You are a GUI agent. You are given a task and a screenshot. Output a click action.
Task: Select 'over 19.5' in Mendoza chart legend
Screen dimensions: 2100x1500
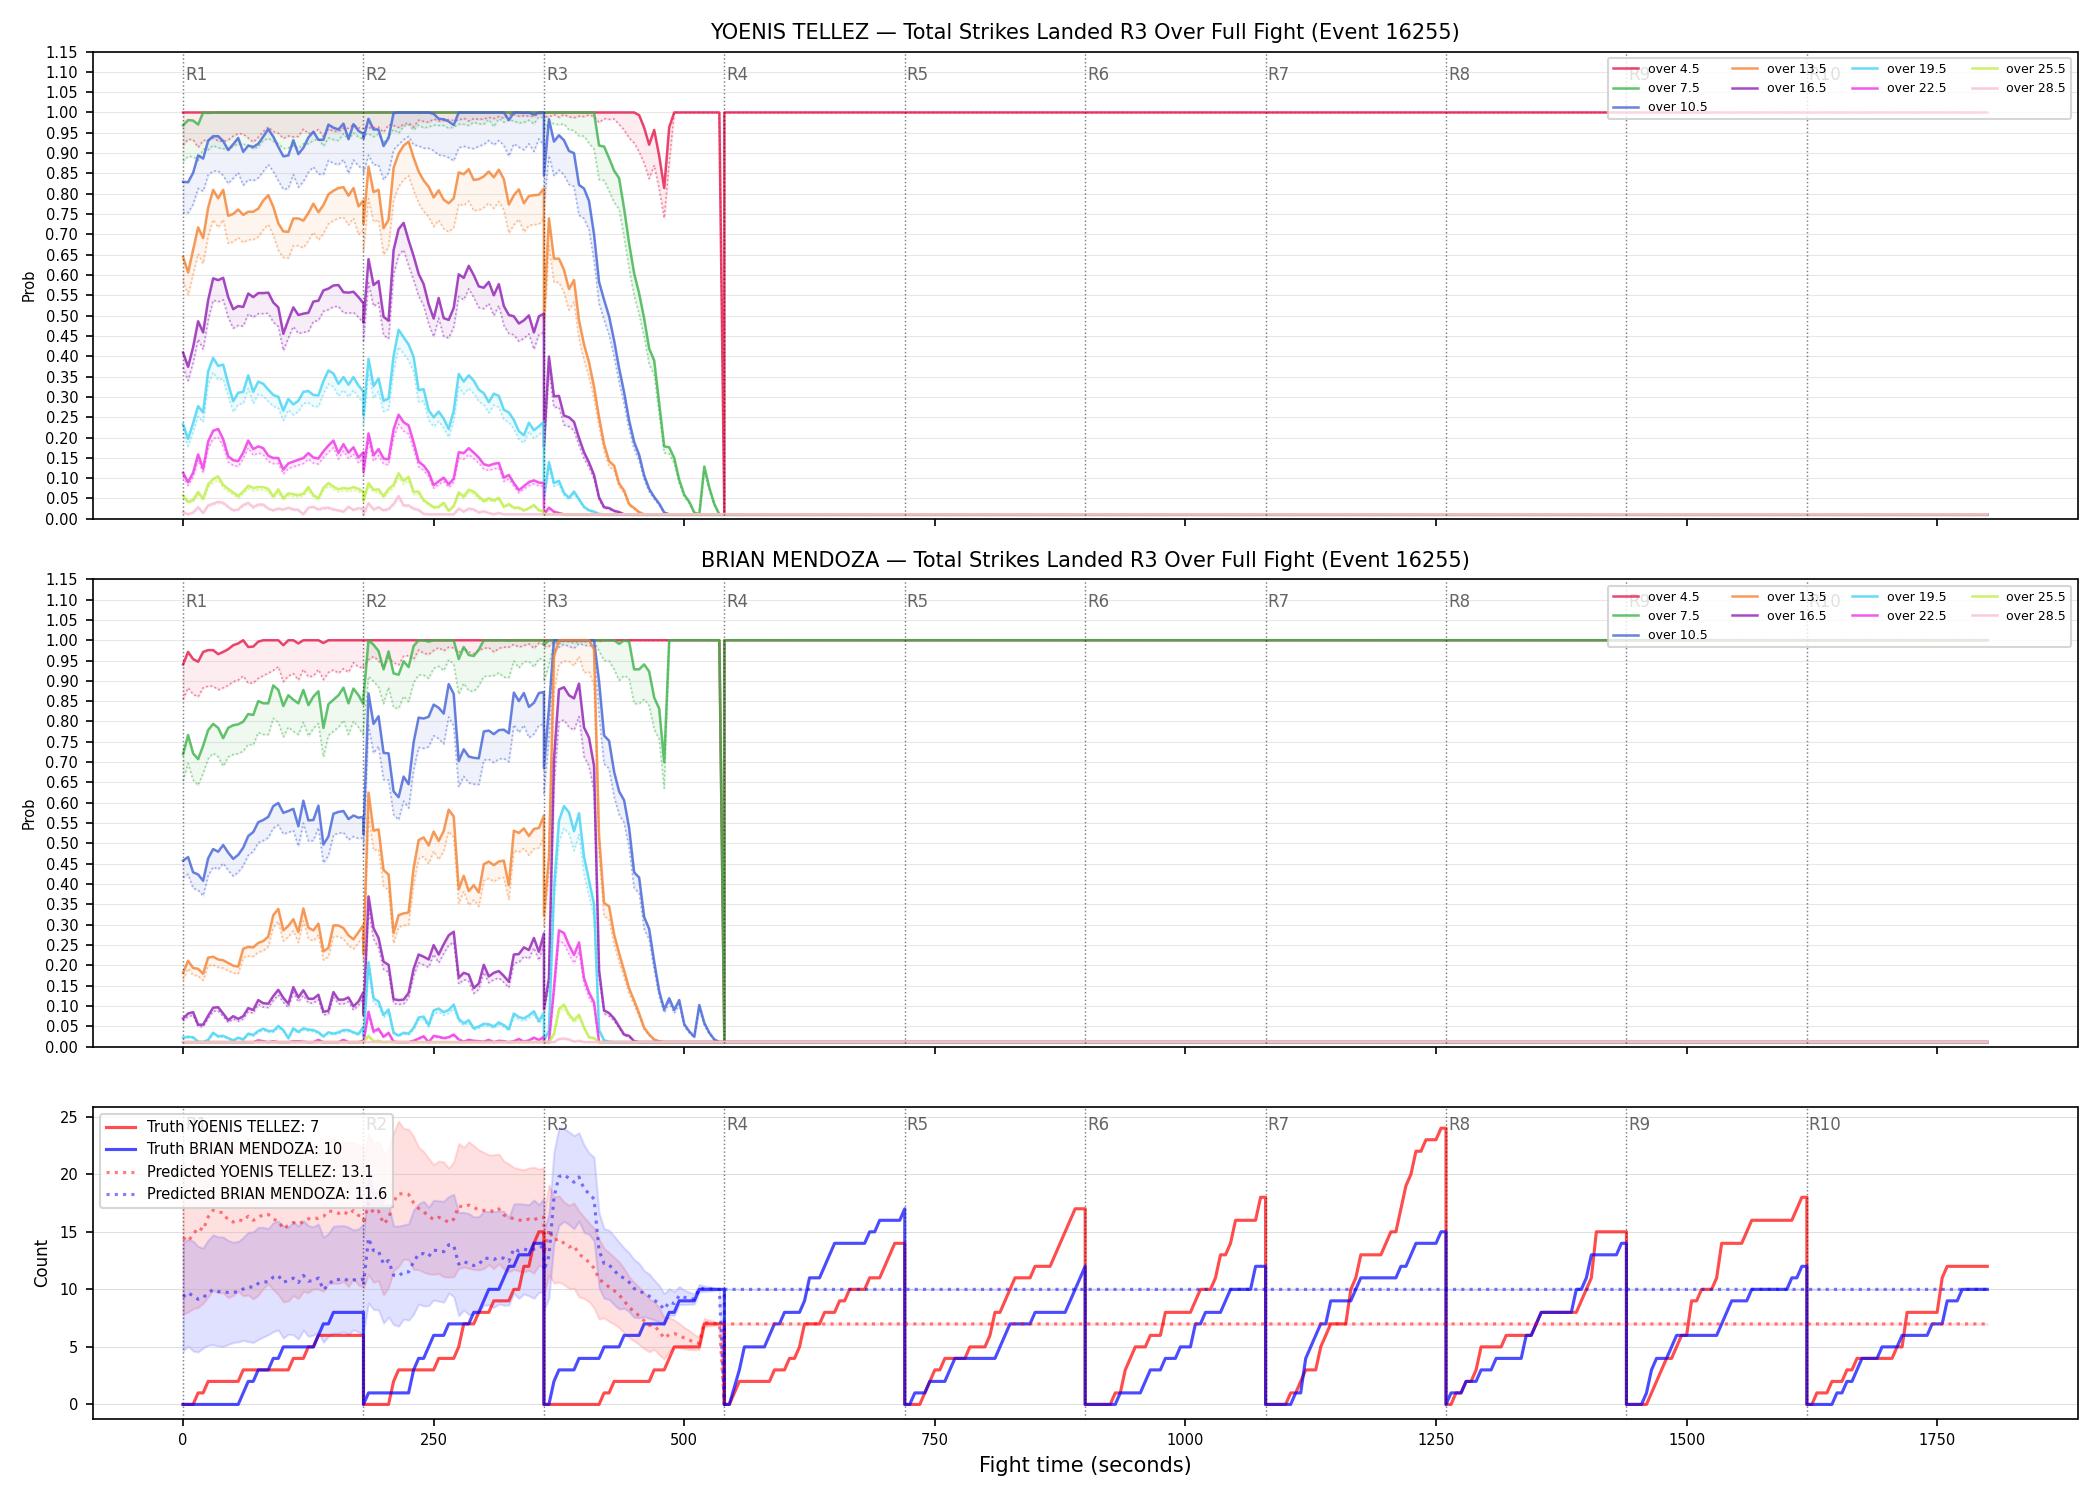1898,597
